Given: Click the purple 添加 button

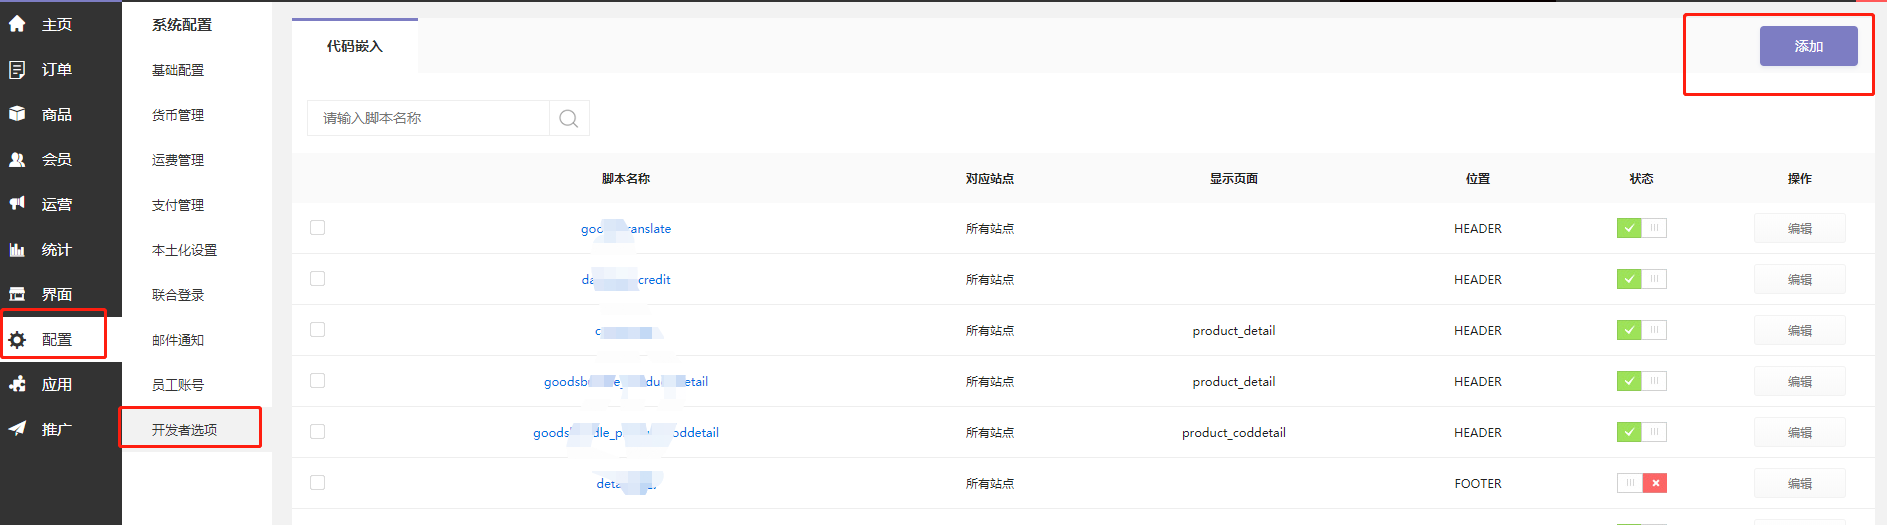Looking at the screenshot, I should (1809, 46).
